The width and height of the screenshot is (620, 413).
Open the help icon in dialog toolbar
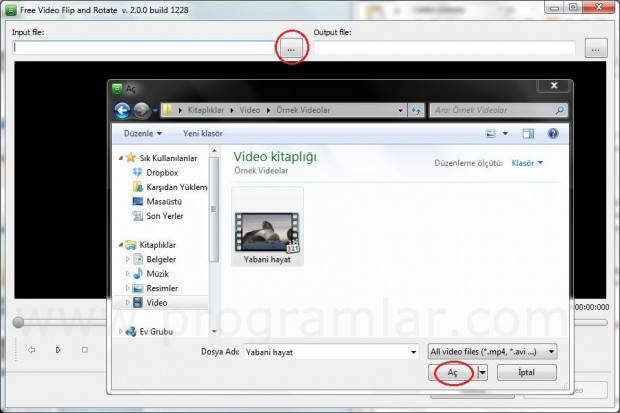coord(553,133)
